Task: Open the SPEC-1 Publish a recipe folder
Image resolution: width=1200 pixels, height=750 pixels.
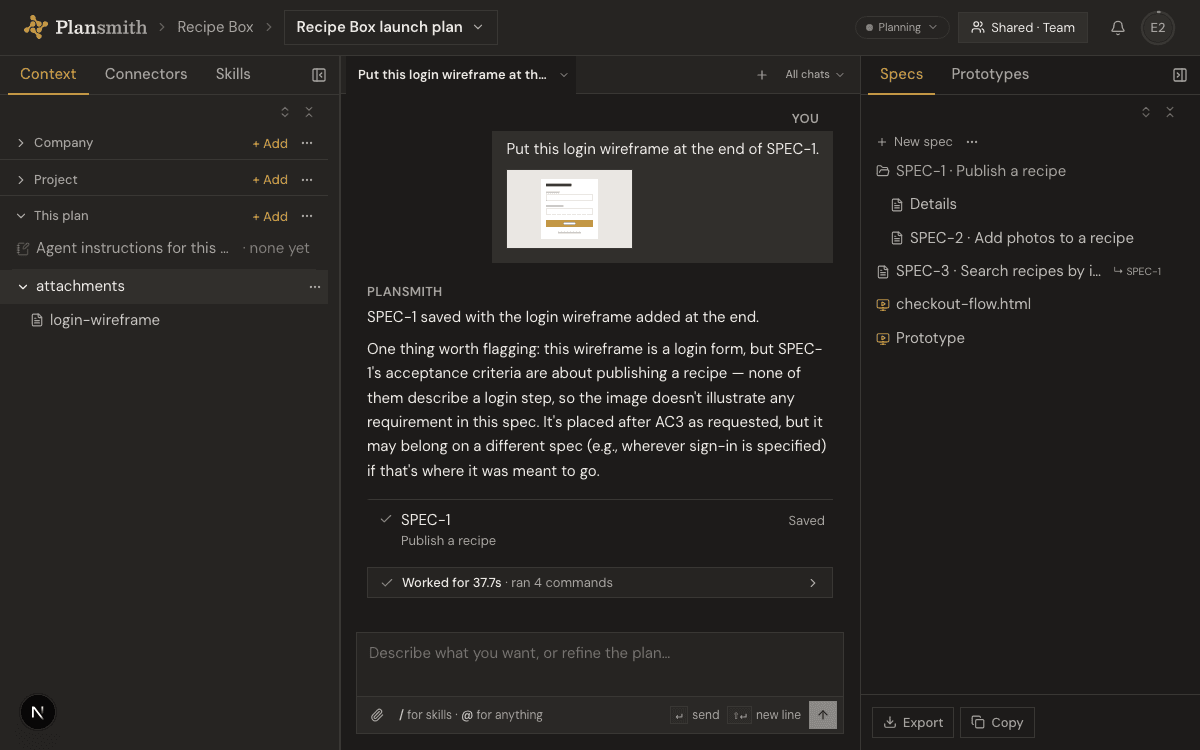Action: 971,171
